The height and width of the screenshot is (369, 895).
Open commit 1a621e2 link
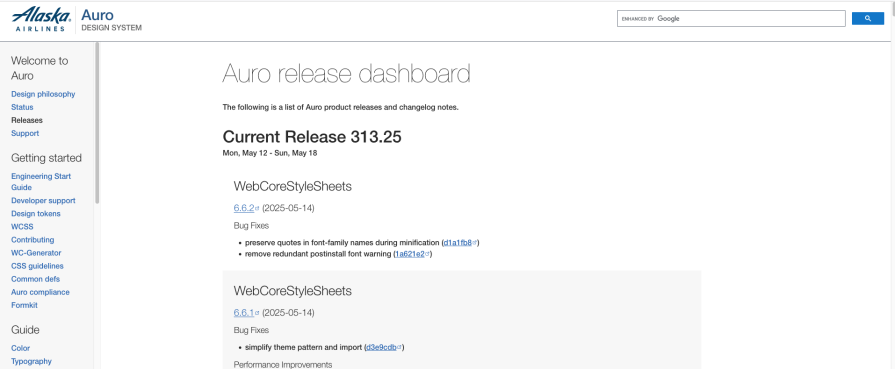(410, 254)
